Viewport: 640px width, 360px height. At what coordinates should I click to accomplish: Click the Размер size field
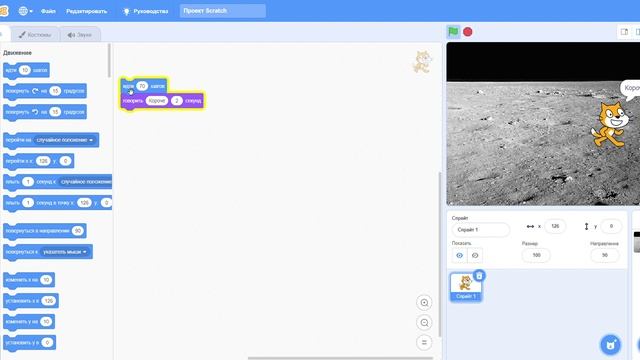536,255
